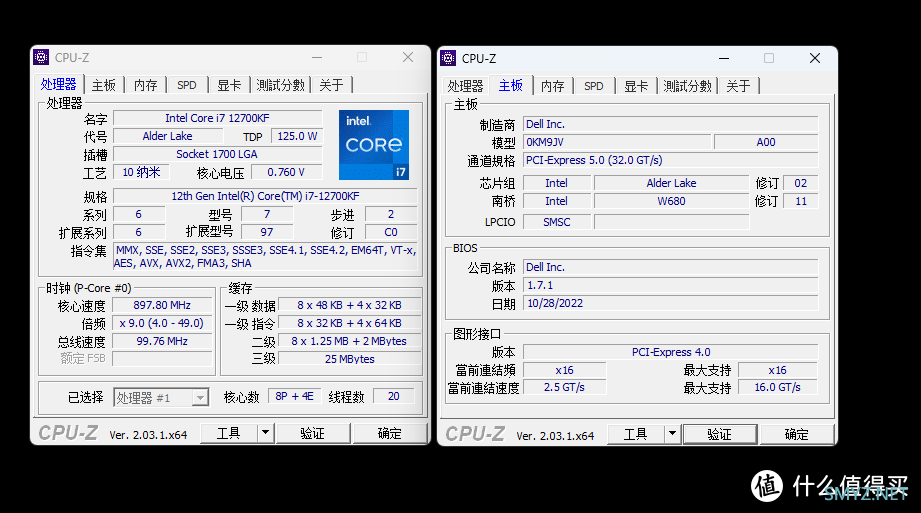Click 验证 button in left window
Screen dimensions: 921x513
click(x=312, y=433)
